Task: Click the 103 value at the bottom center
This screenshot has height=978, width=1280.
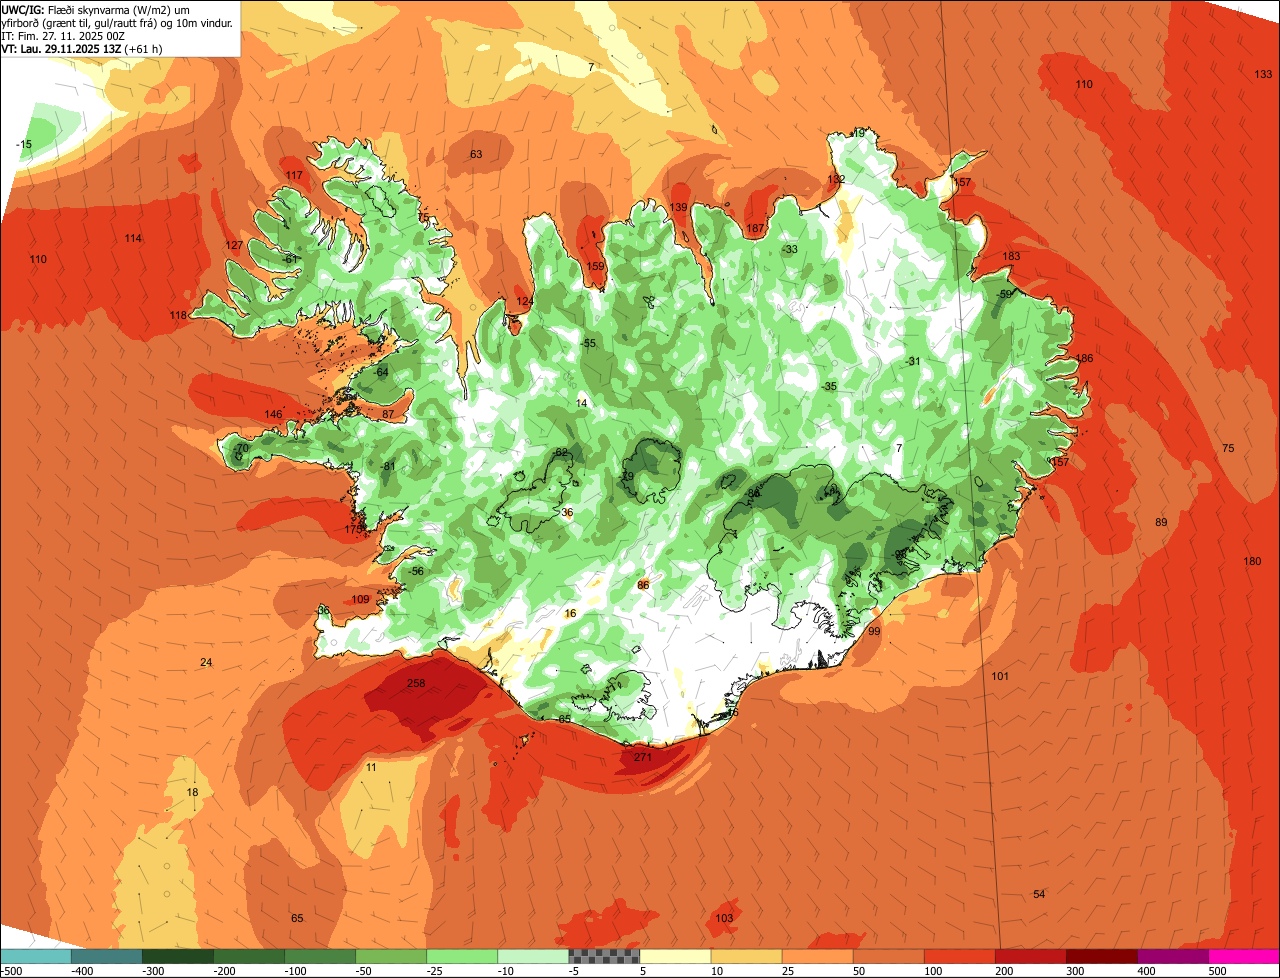Action: click(x=725, y=919)
